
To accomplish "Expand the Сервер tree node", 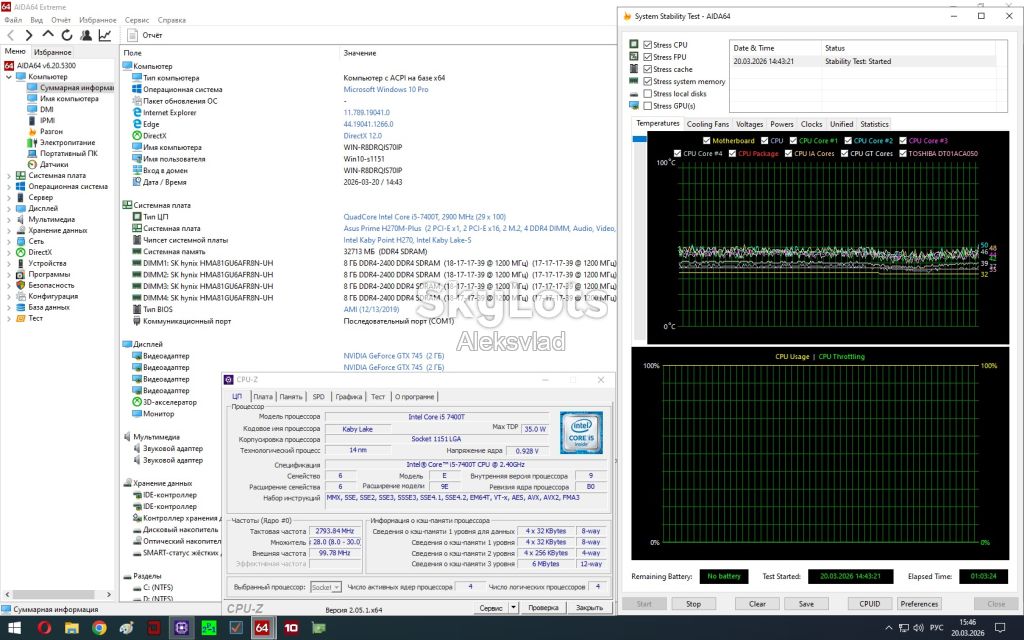I will click(8, 197).
